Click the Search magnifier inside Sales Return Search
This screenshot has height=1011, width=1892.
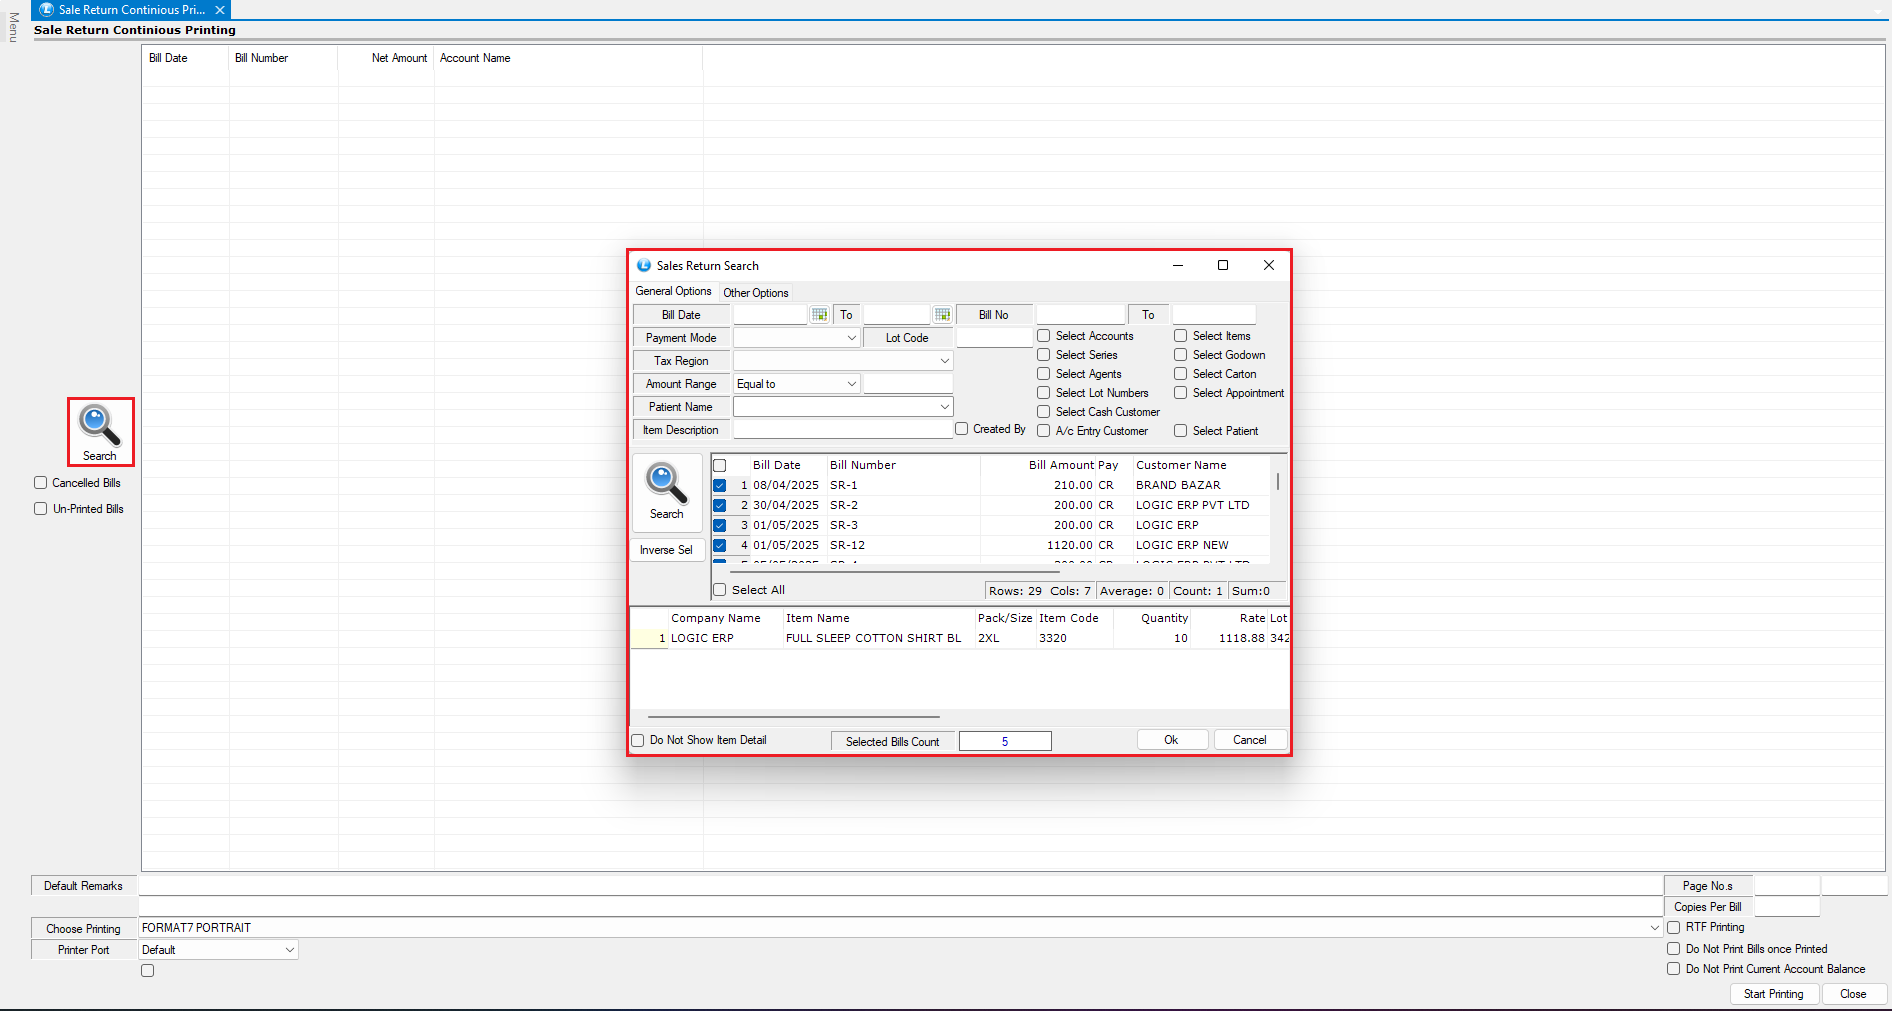click(x=666, y=485)
